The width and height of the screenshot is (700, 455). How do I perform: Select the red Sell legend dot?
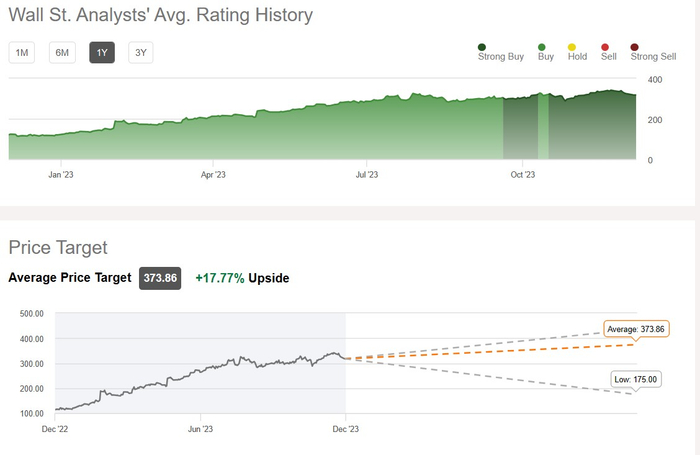605,46
